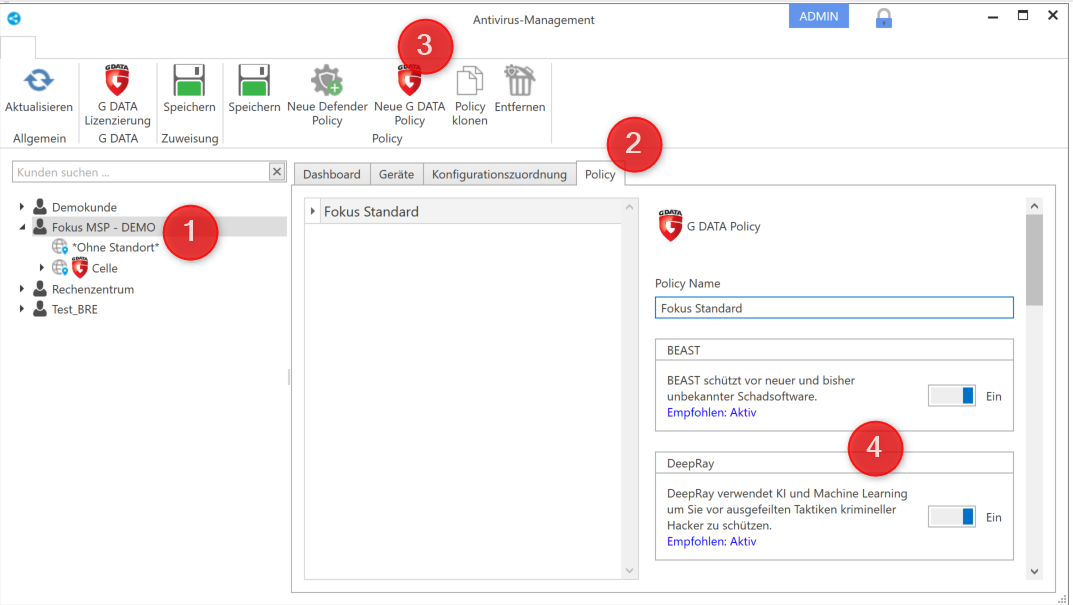Click the BEAST description text
The height and width of the screenshot is (605, 1073).
pyautogui.click(x=761, y=388)
